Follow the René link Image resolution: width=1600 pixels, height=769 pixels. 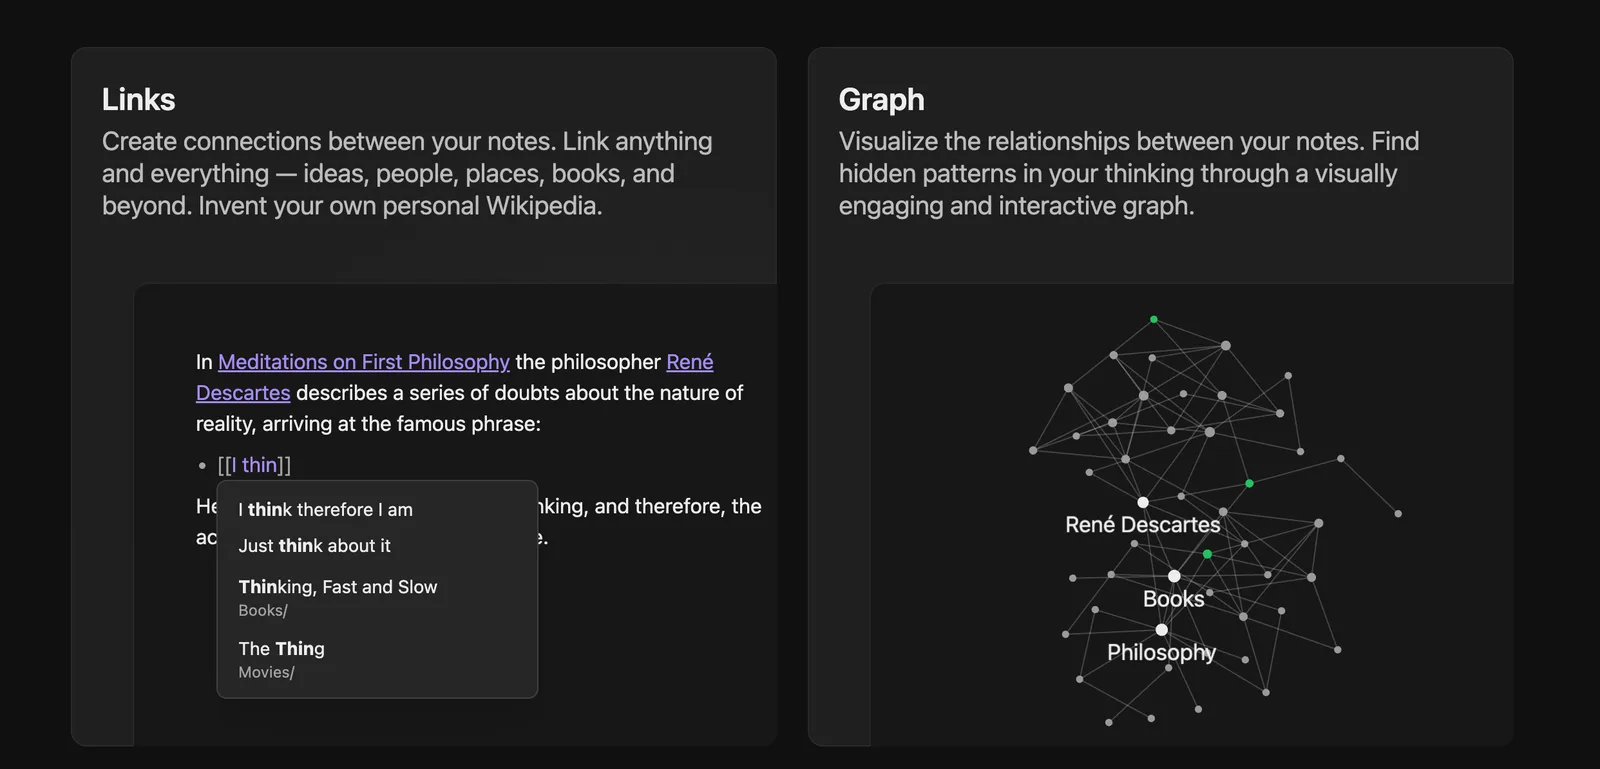pyautogui.click(x=690, y=362)
